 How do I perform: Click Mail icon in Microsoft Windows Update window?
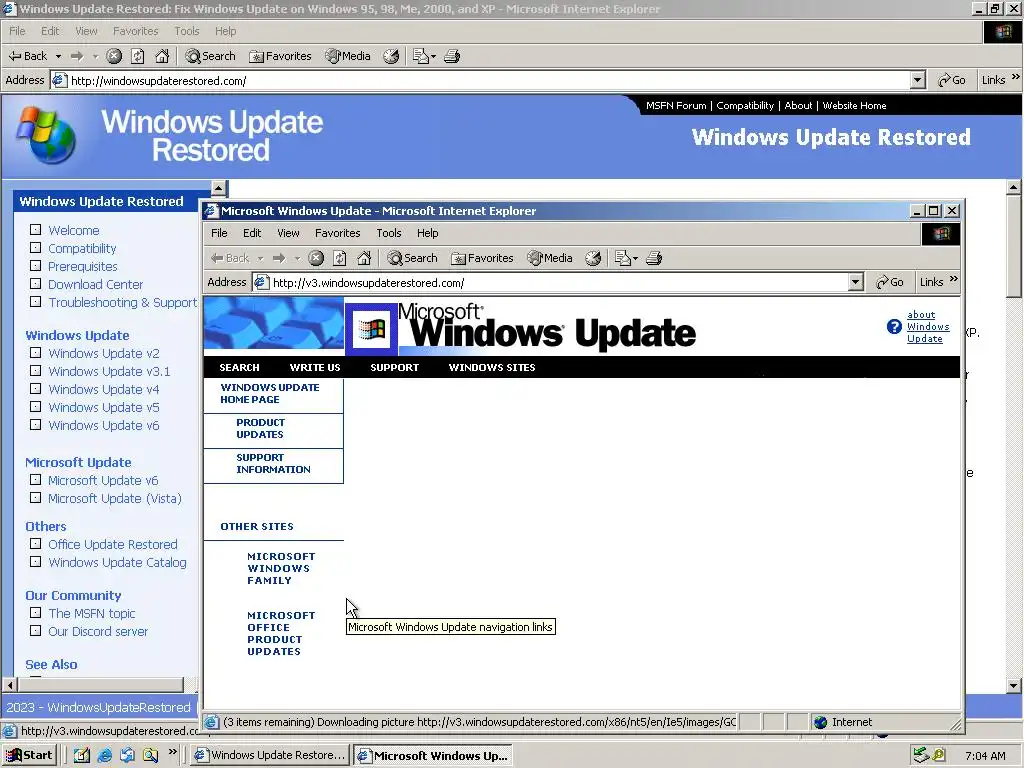point(623,258)
